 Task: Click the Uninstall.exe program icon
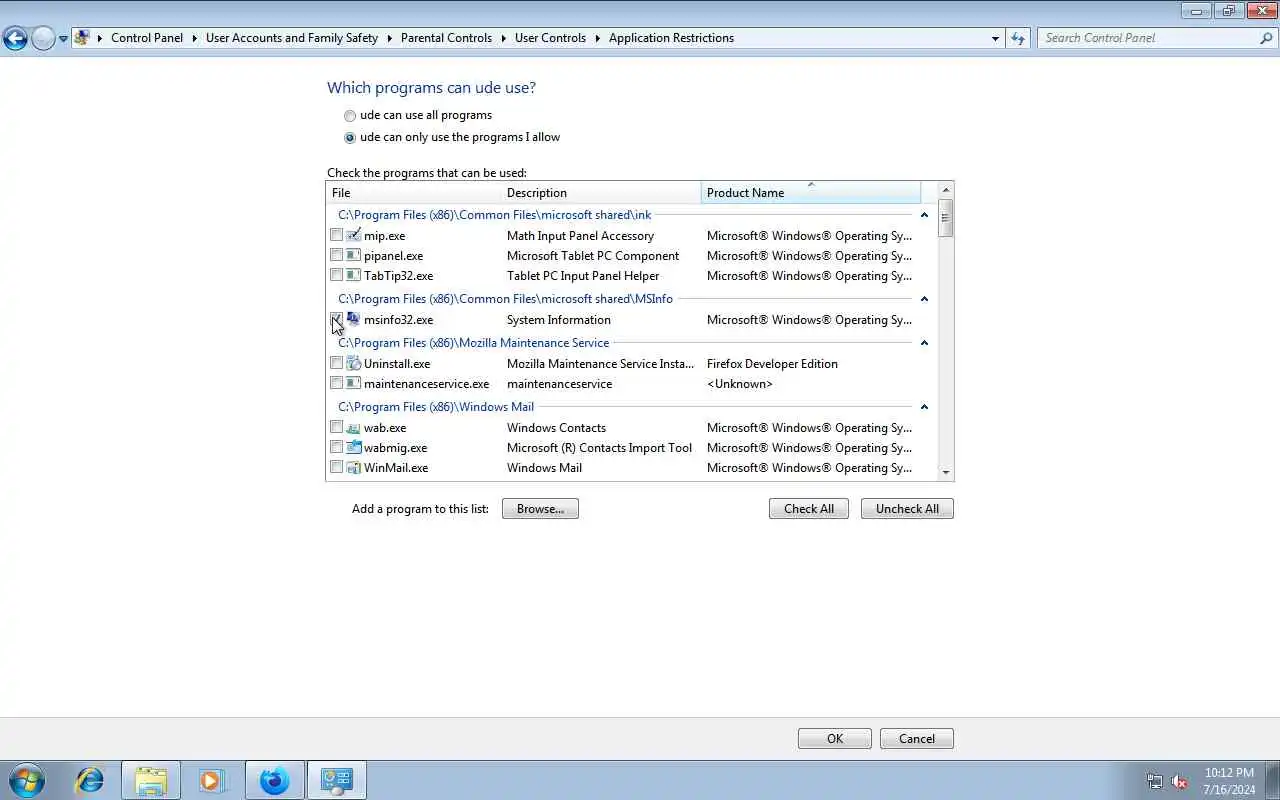point(353,363)
